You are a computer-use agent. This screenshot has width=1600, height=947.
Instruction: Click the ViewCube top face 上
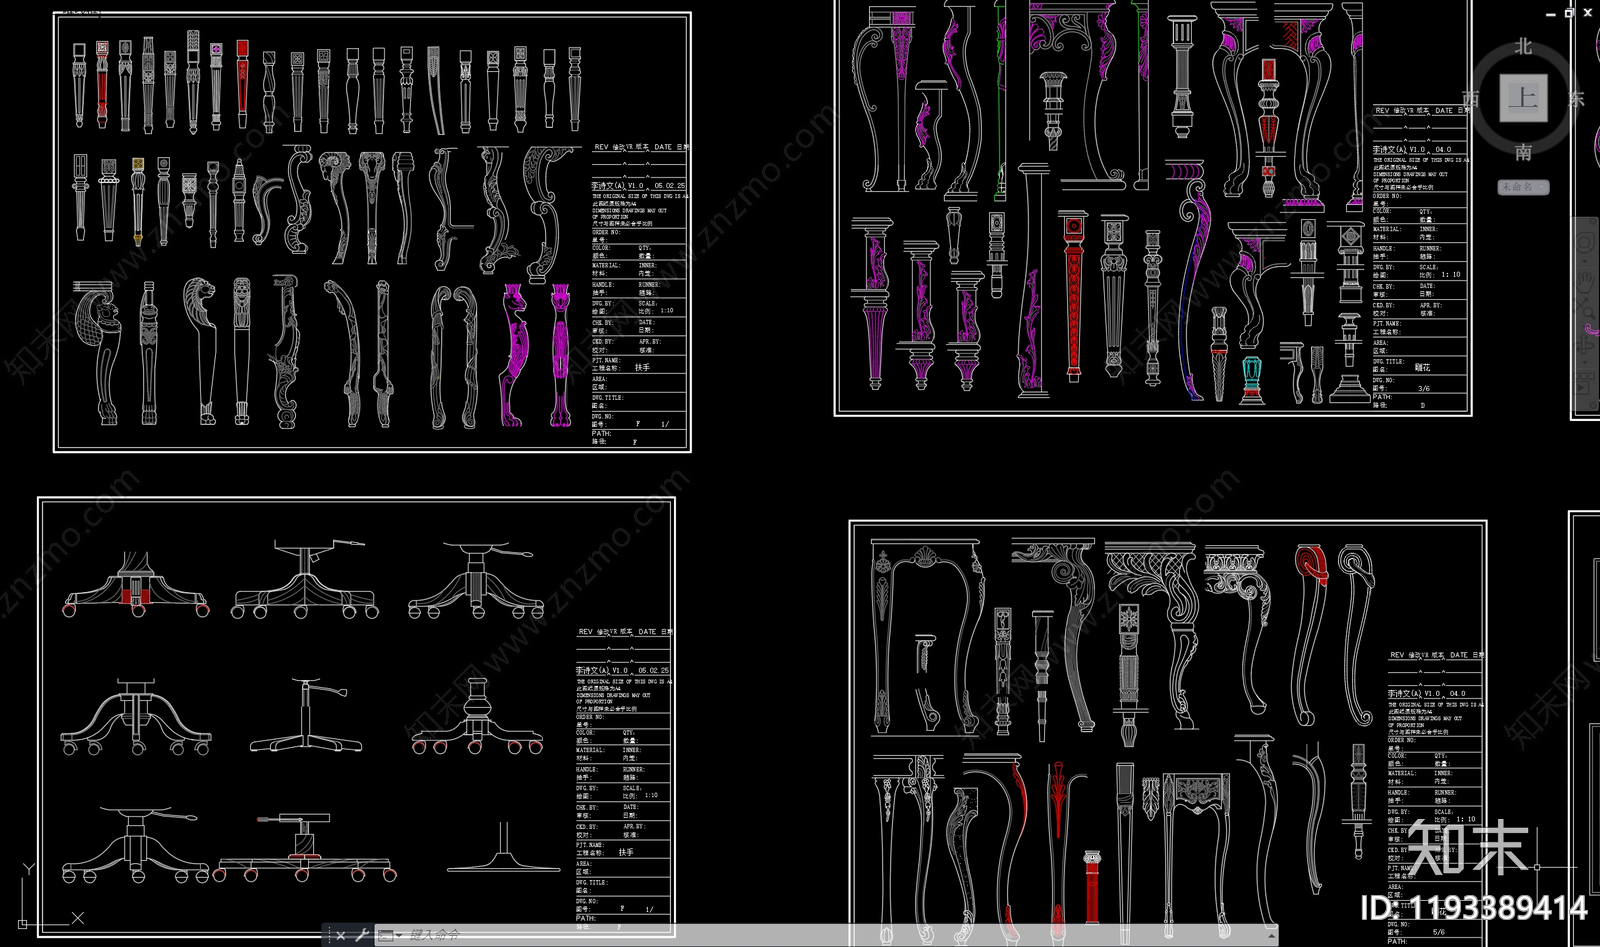[x=1523, y=98]
